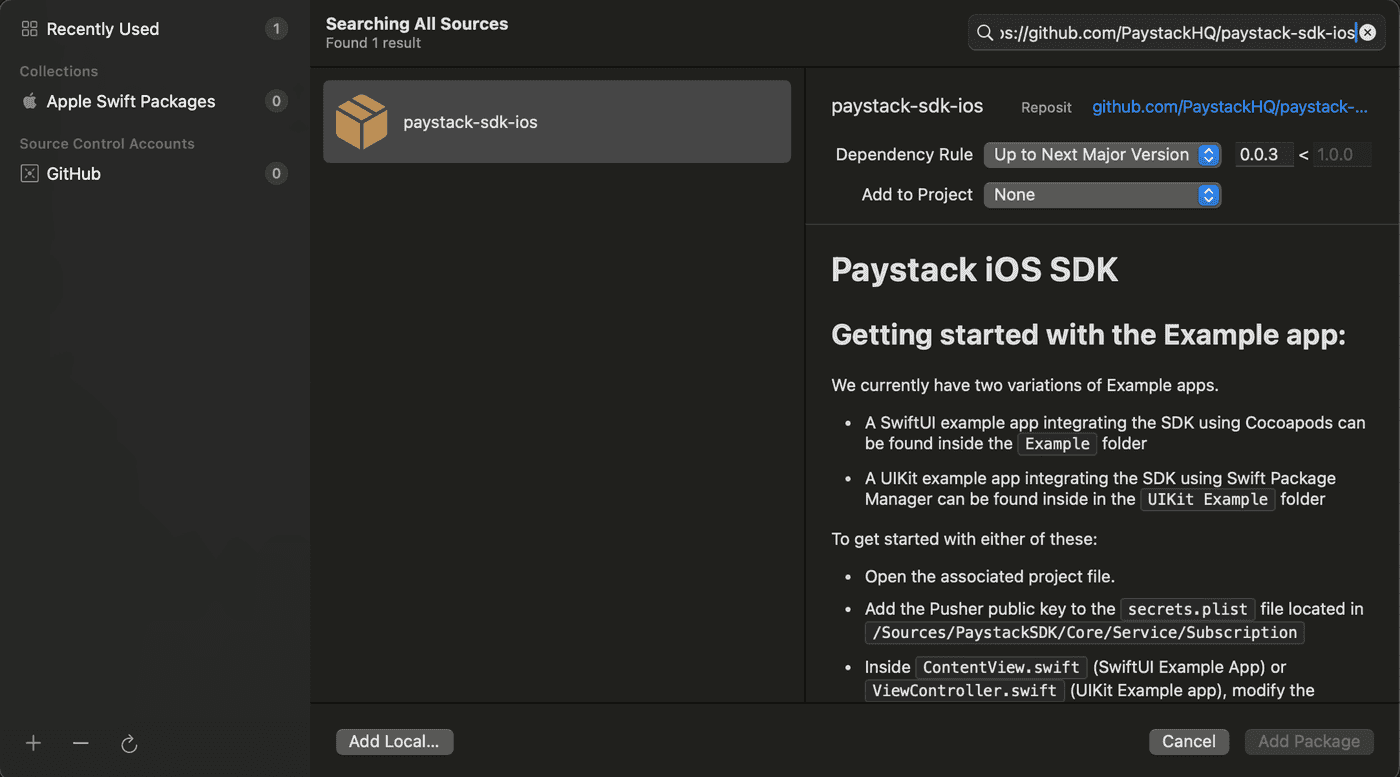Open the Dependency Rule dropdown
Viewport: 1400px width, 777px height.
tap(1102, 155)
